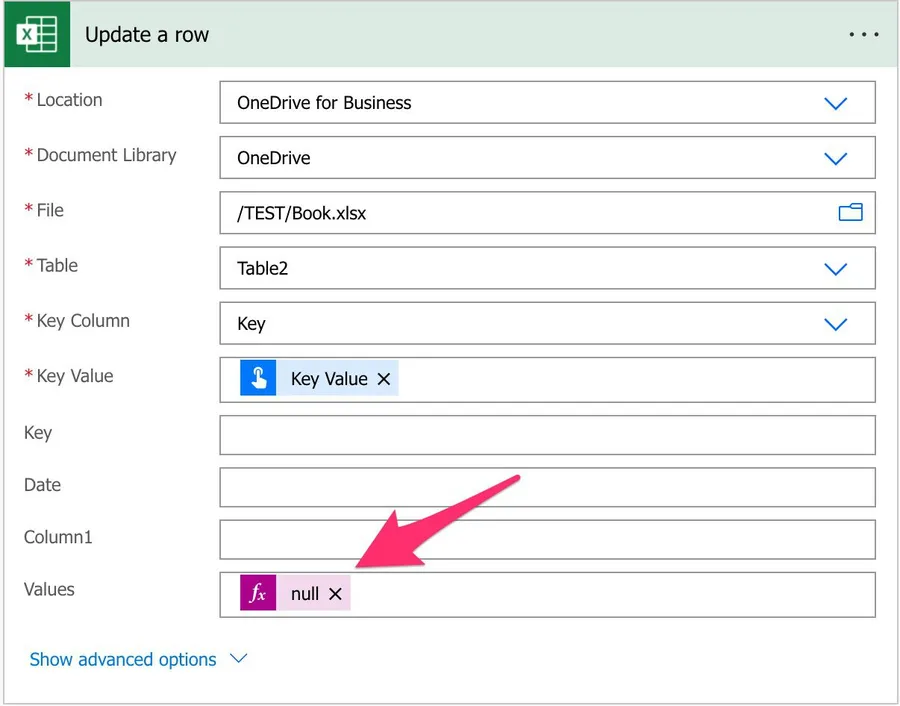Open the Table dropdown showing Table2
The width and height of the screenshot is (900, 706).
(x=835, y=268)
